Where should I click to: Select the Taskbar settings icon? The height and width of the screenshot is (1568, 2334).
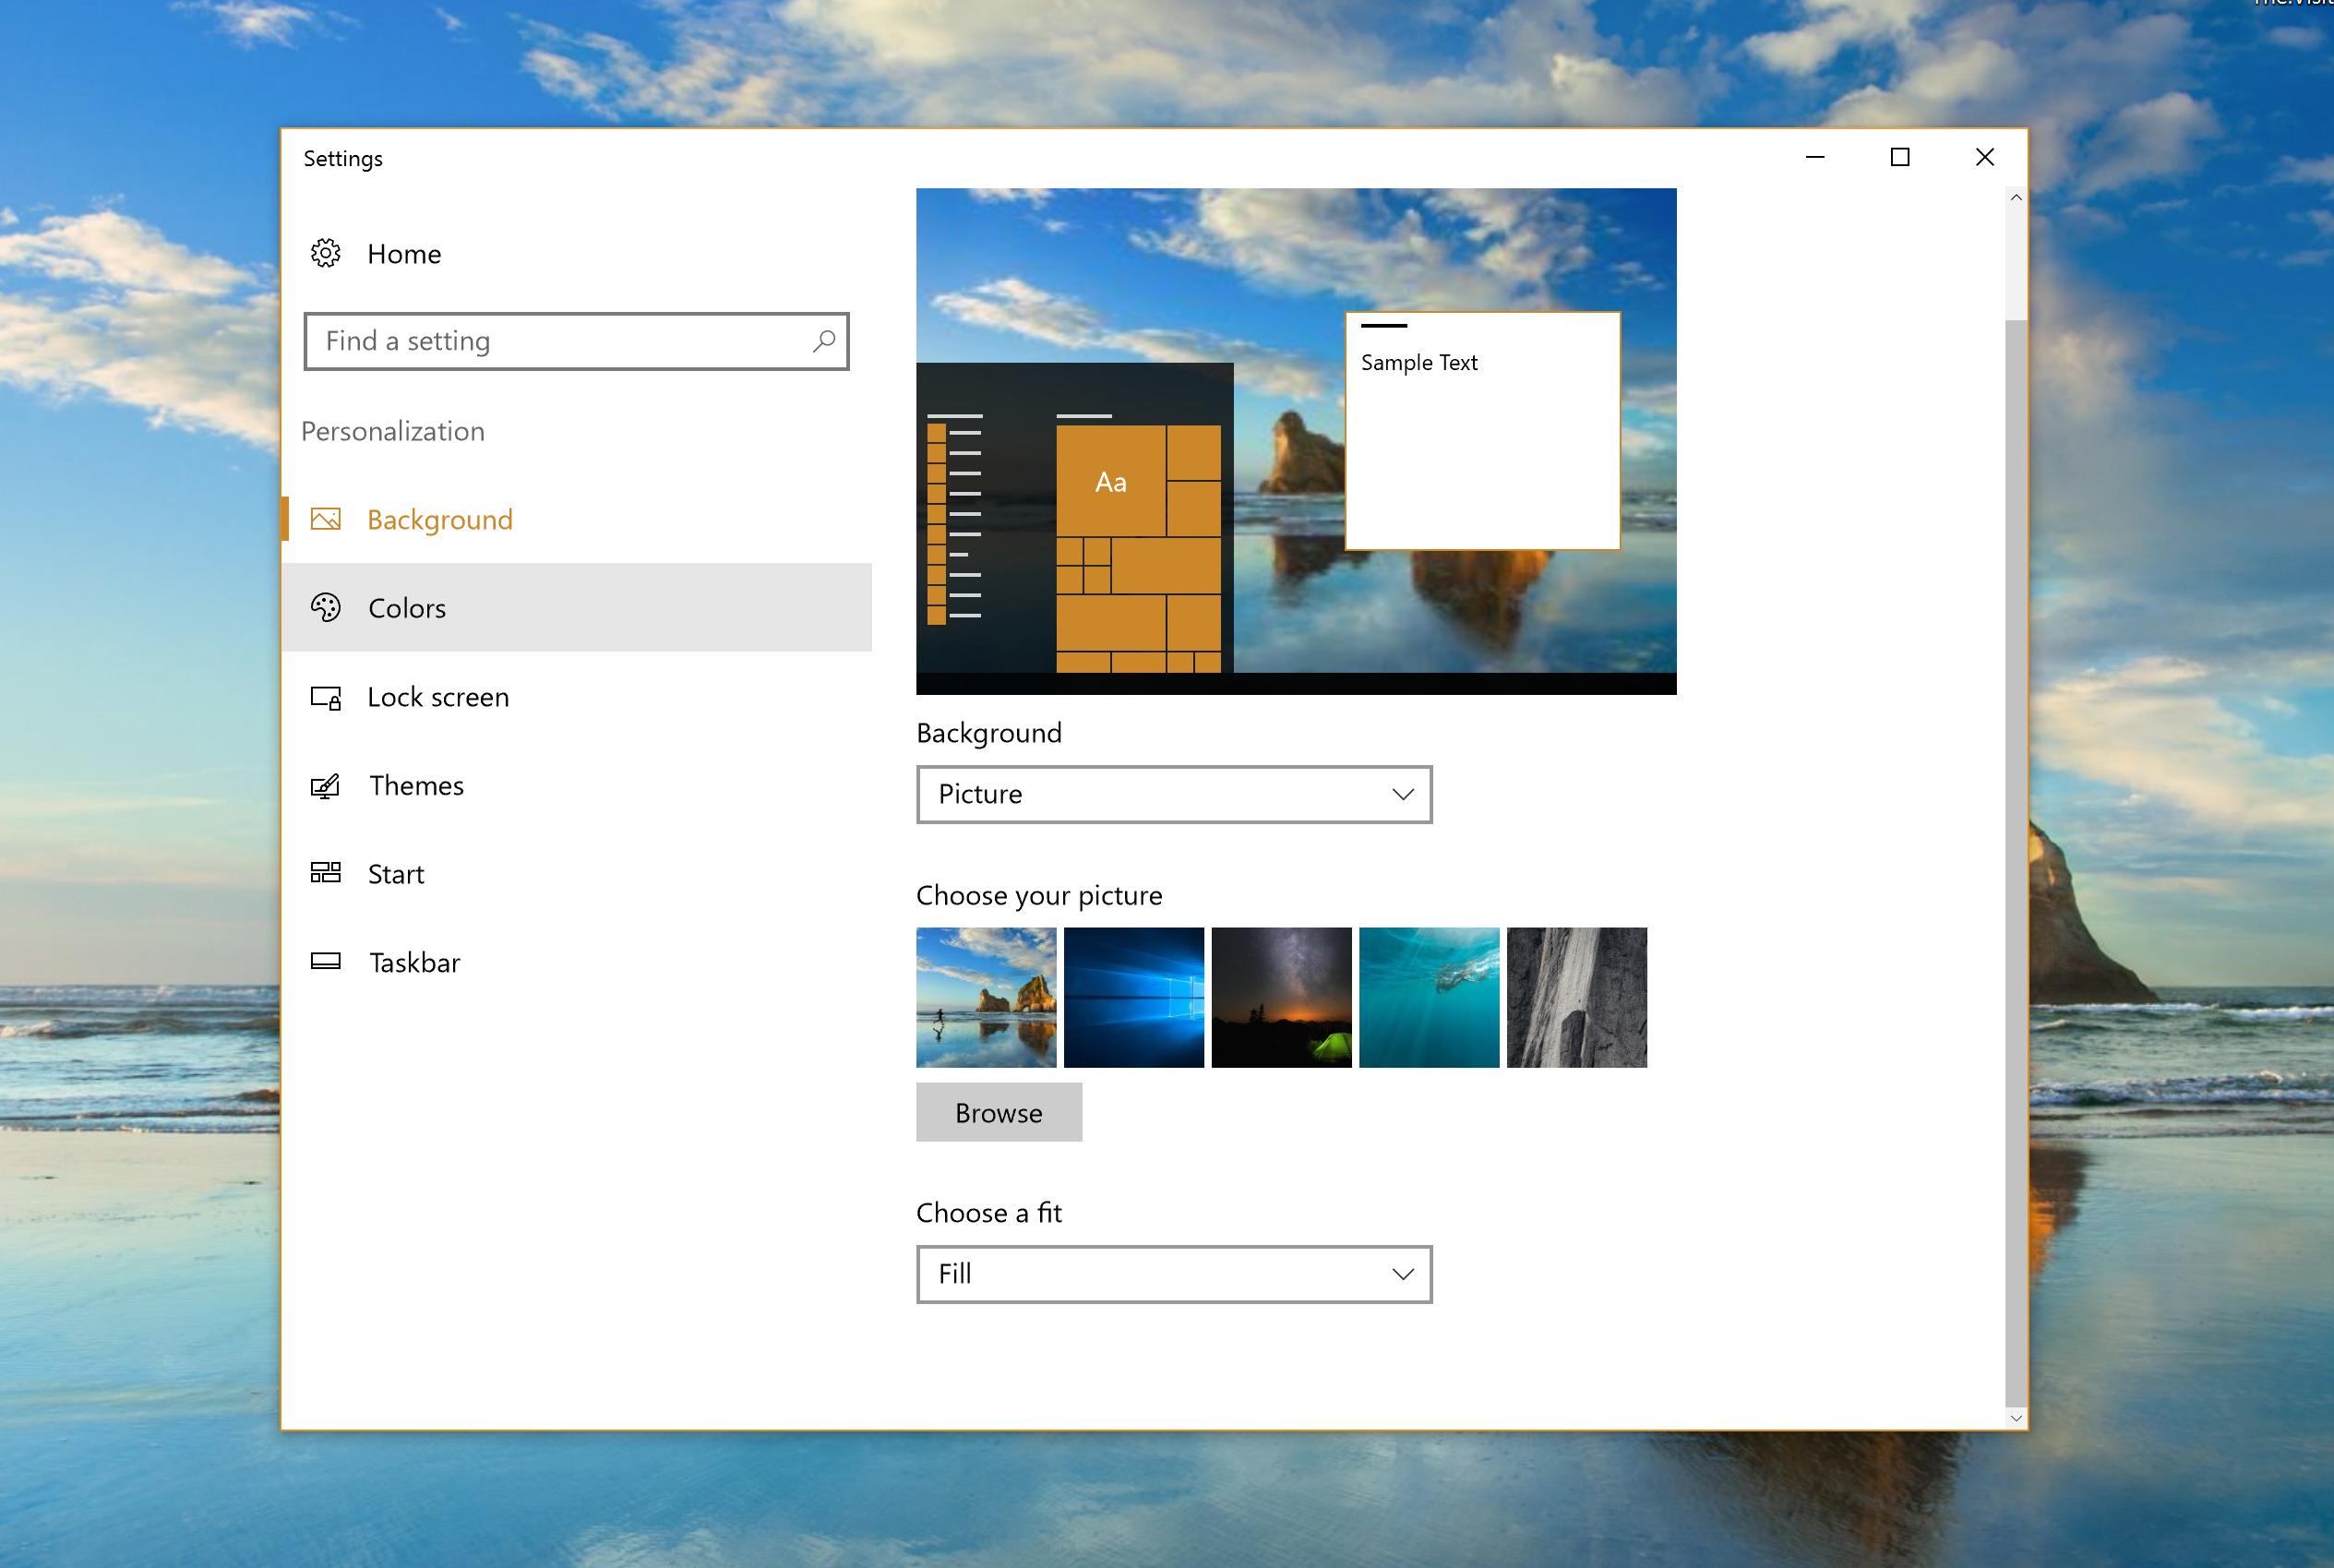tap(328, 959)
